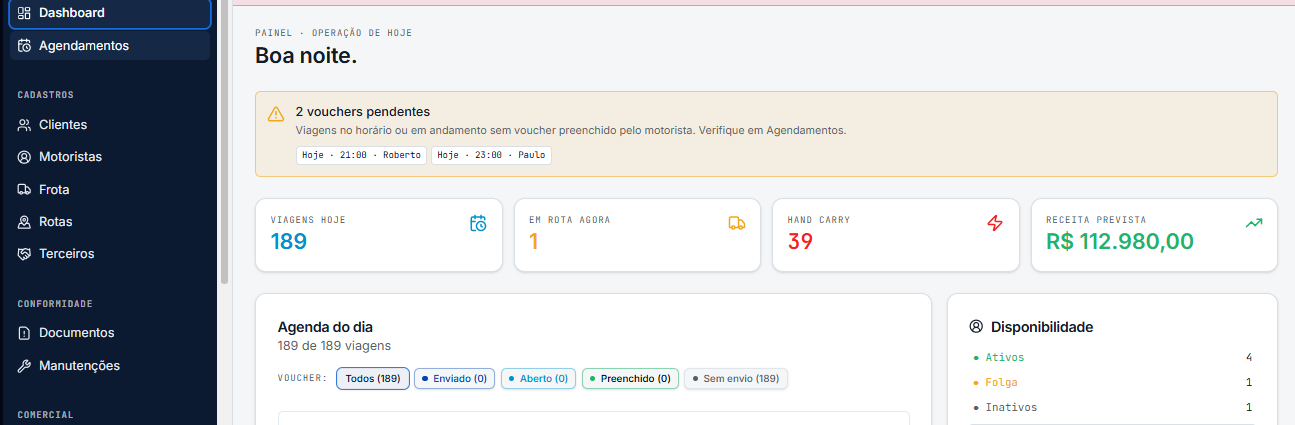Click the Dashboard grid icon

click(x=25, y=13)
